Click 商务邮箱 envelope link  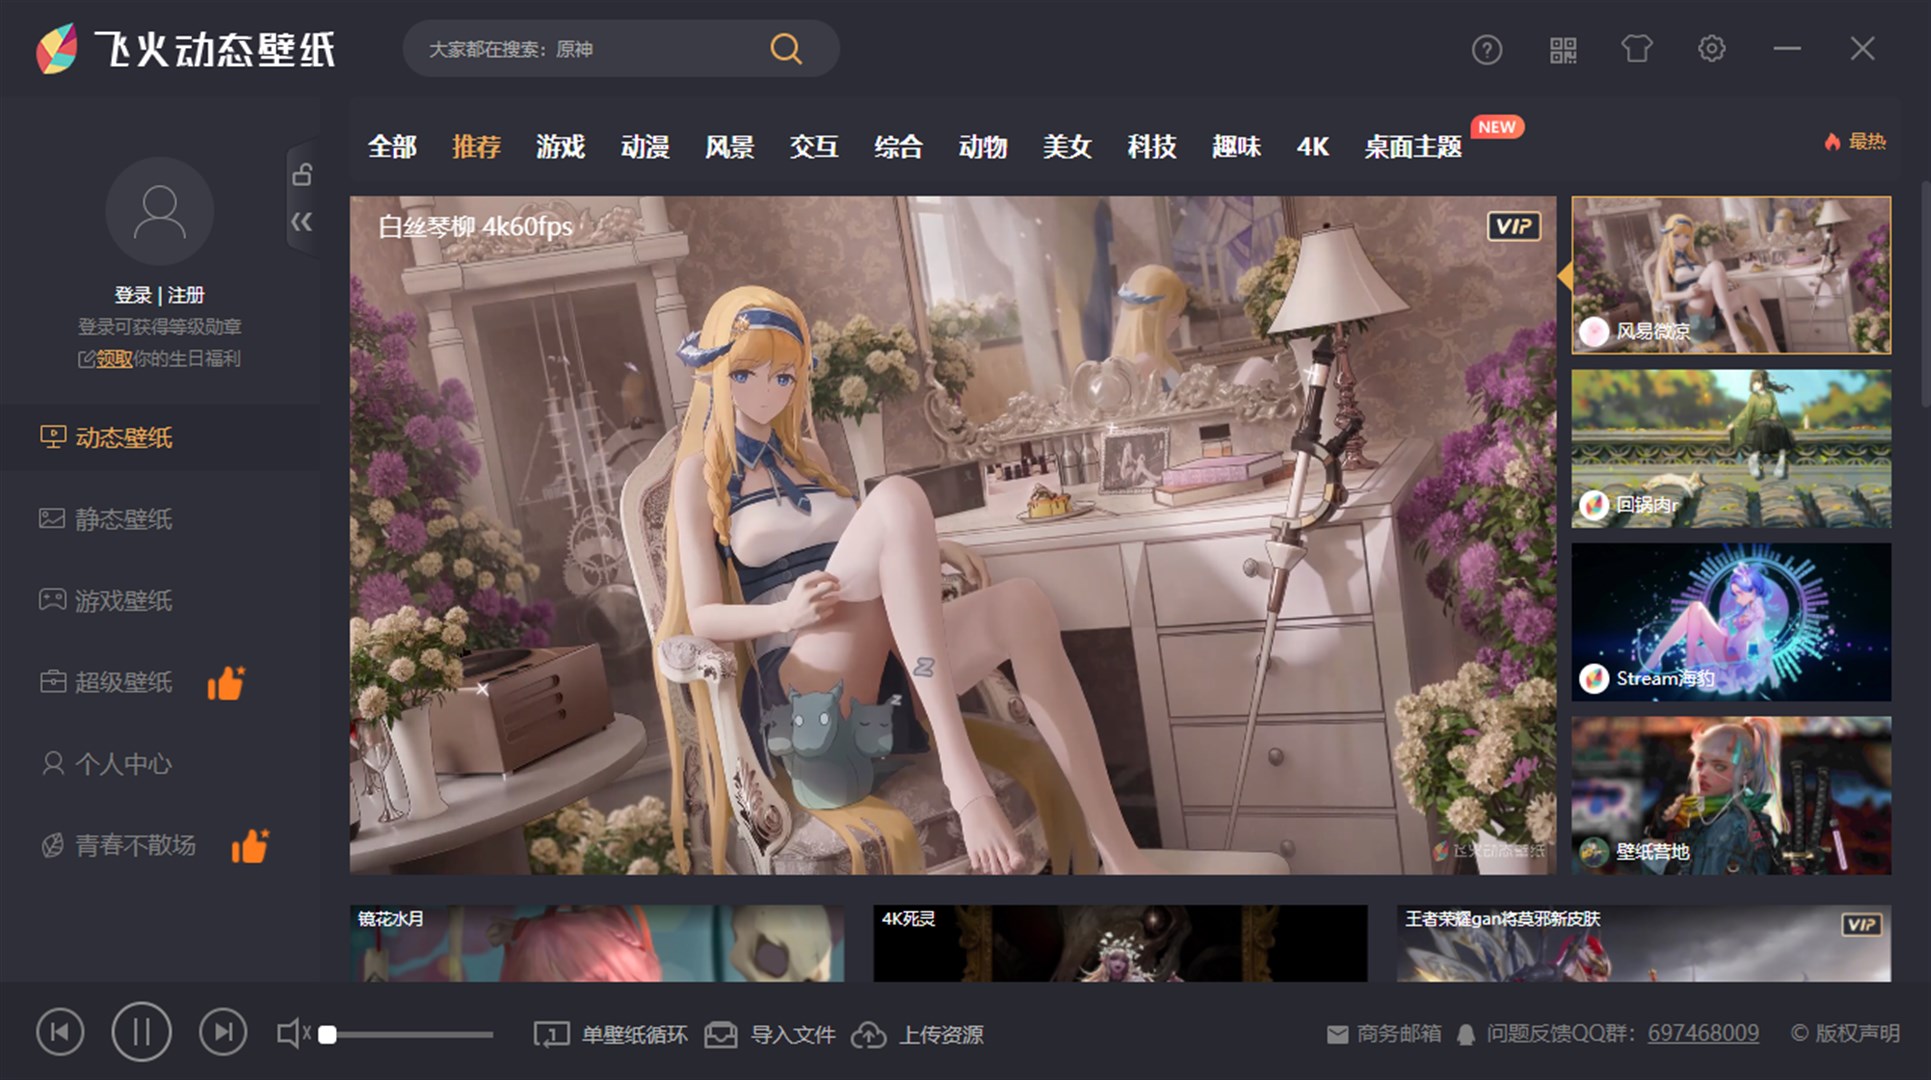pyautogui.click(x=1384, y=1034)
